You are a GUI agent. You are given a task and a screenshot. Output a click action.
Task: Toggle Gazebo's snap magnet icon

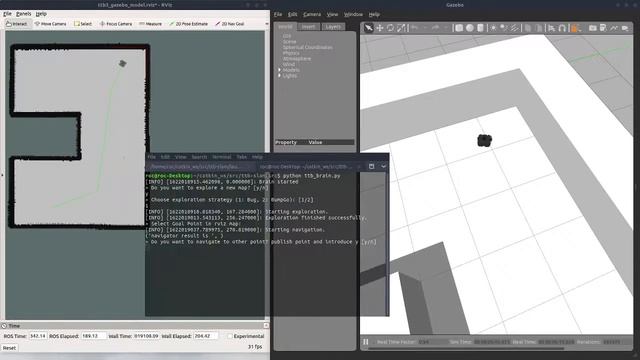tap(562, 28)
